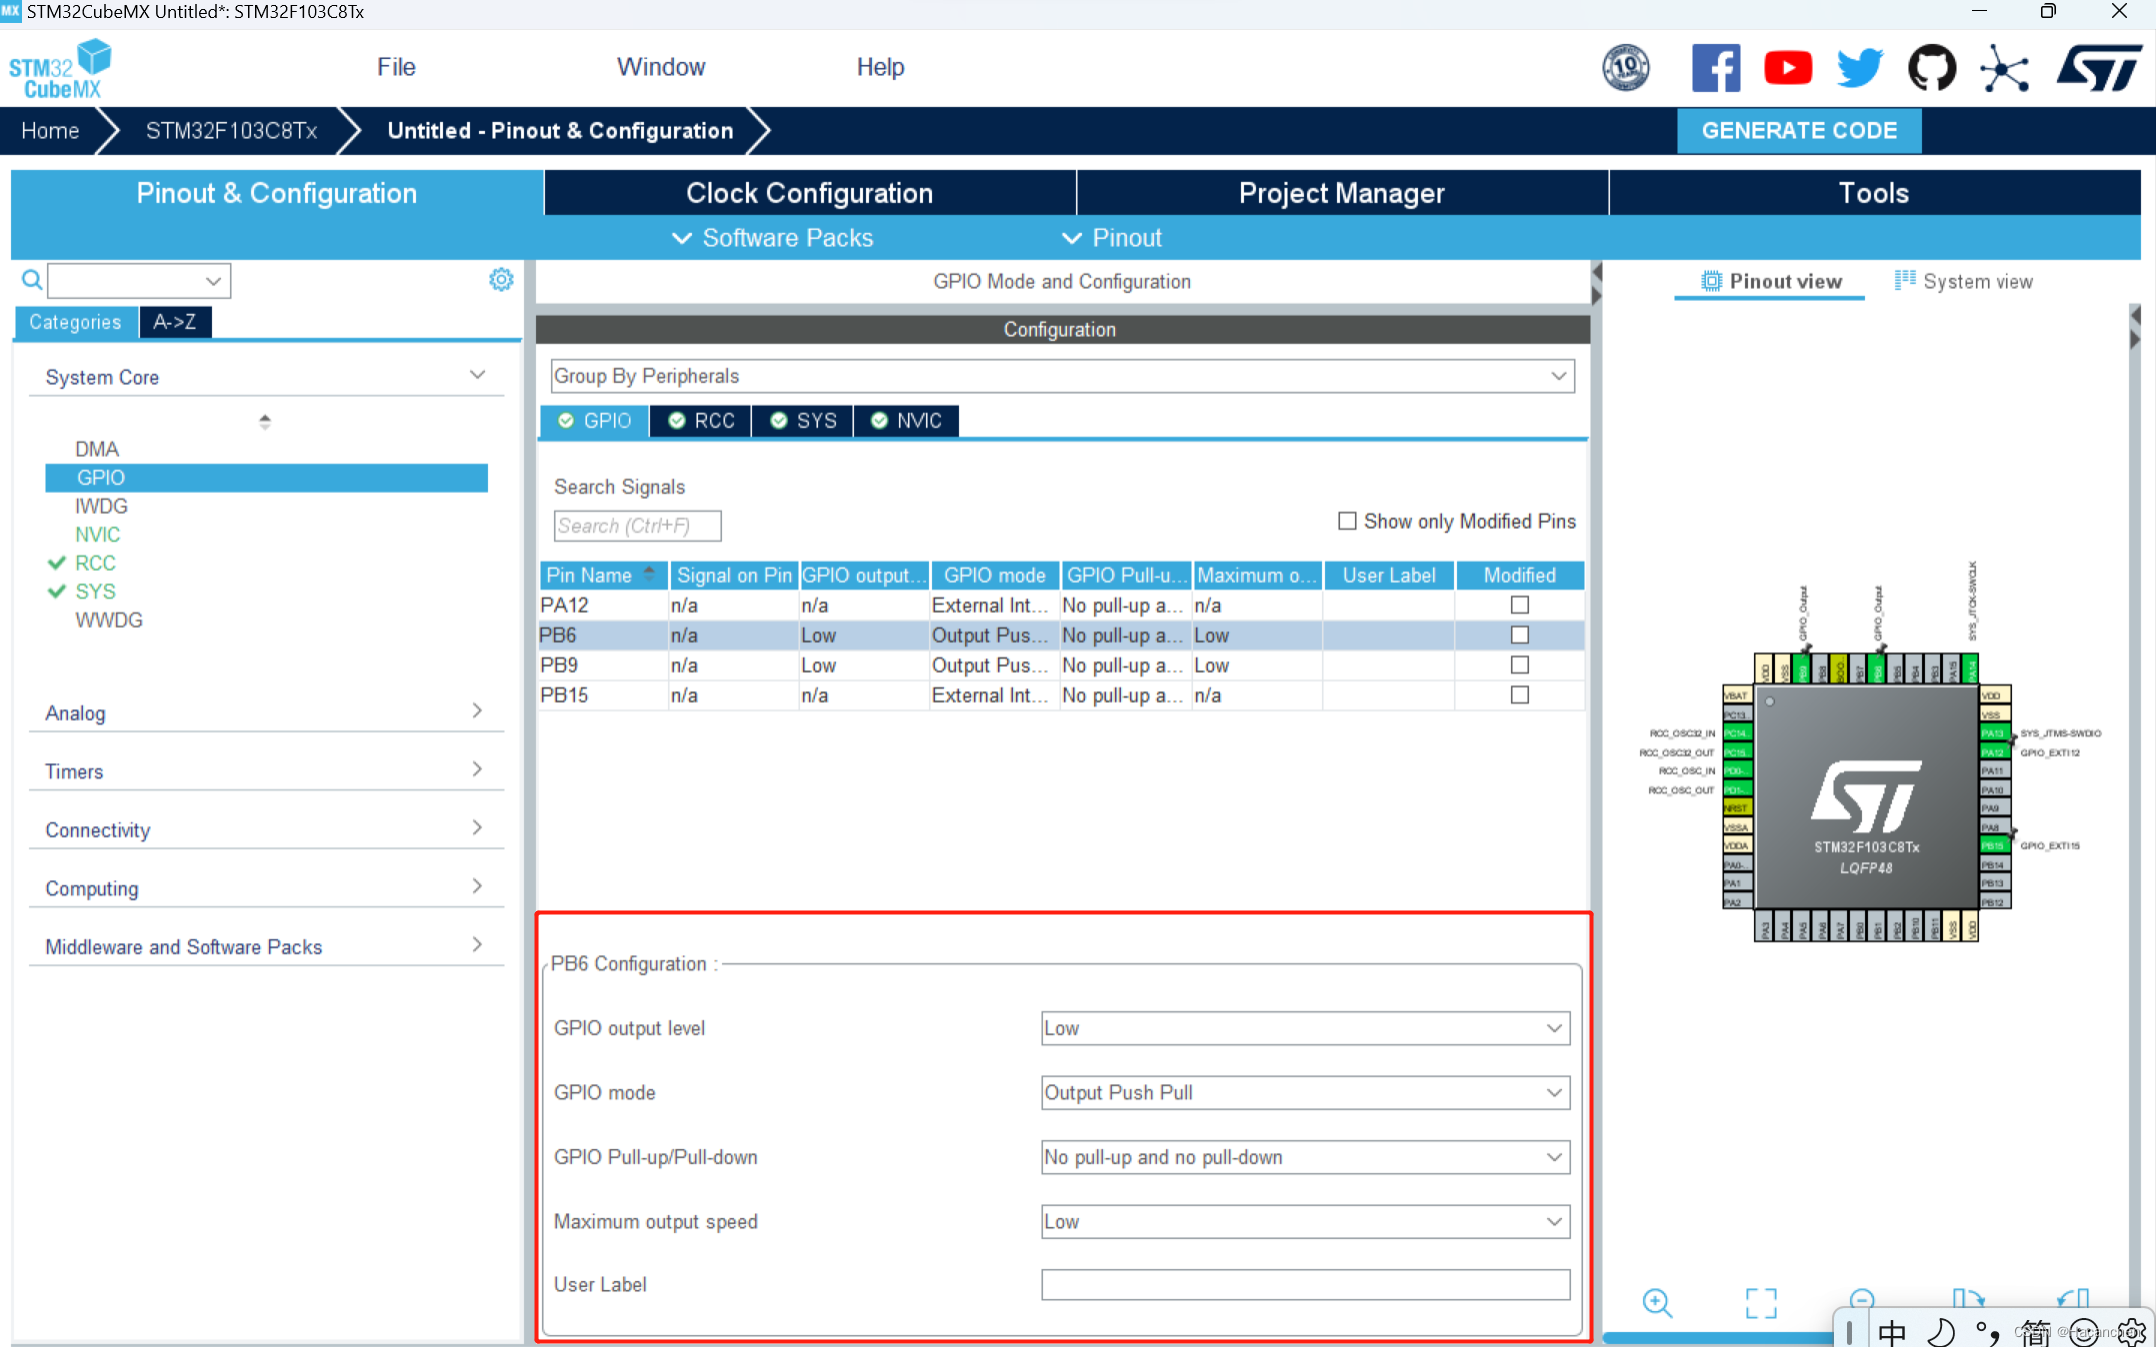The width and height of the screenshot is (2156, 1347).
Task: Click the Facebook icon in header
Action: 1715,68
